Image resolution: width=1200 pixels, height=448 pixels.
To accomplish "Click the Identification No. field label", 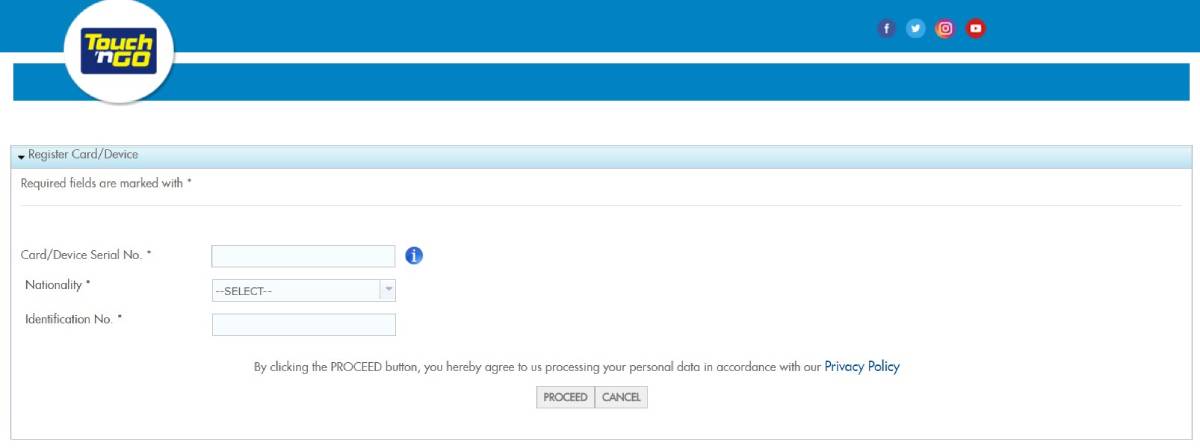I will [73, 319].
